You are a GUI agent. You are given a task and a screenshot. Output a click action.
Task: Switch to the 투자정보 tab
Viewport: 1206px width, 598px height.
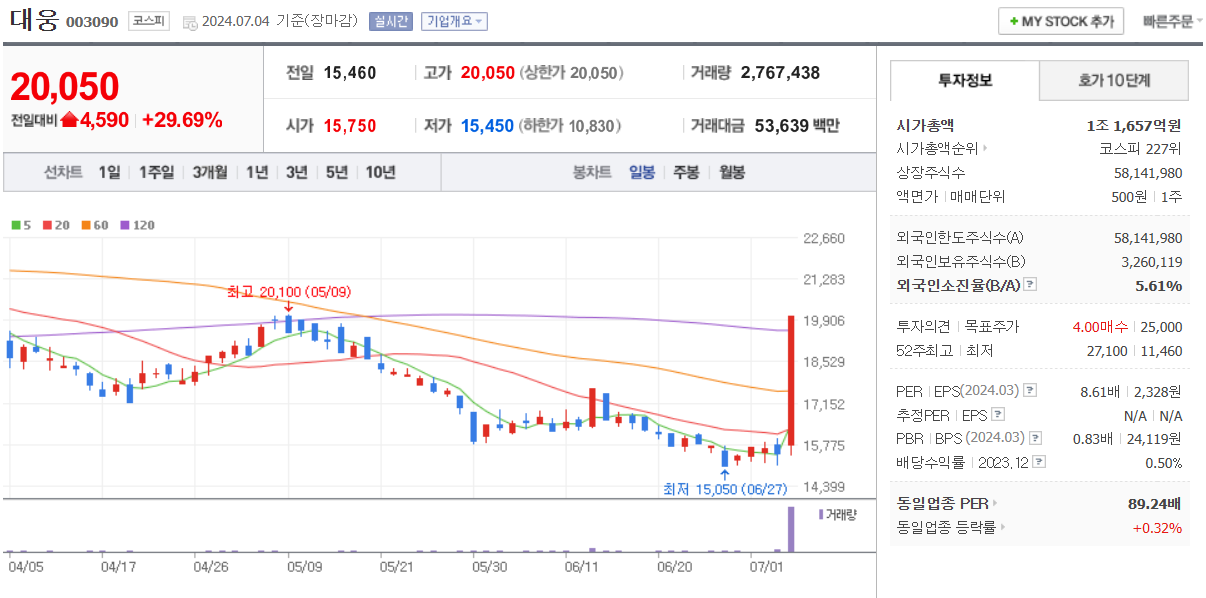(965, 81)
